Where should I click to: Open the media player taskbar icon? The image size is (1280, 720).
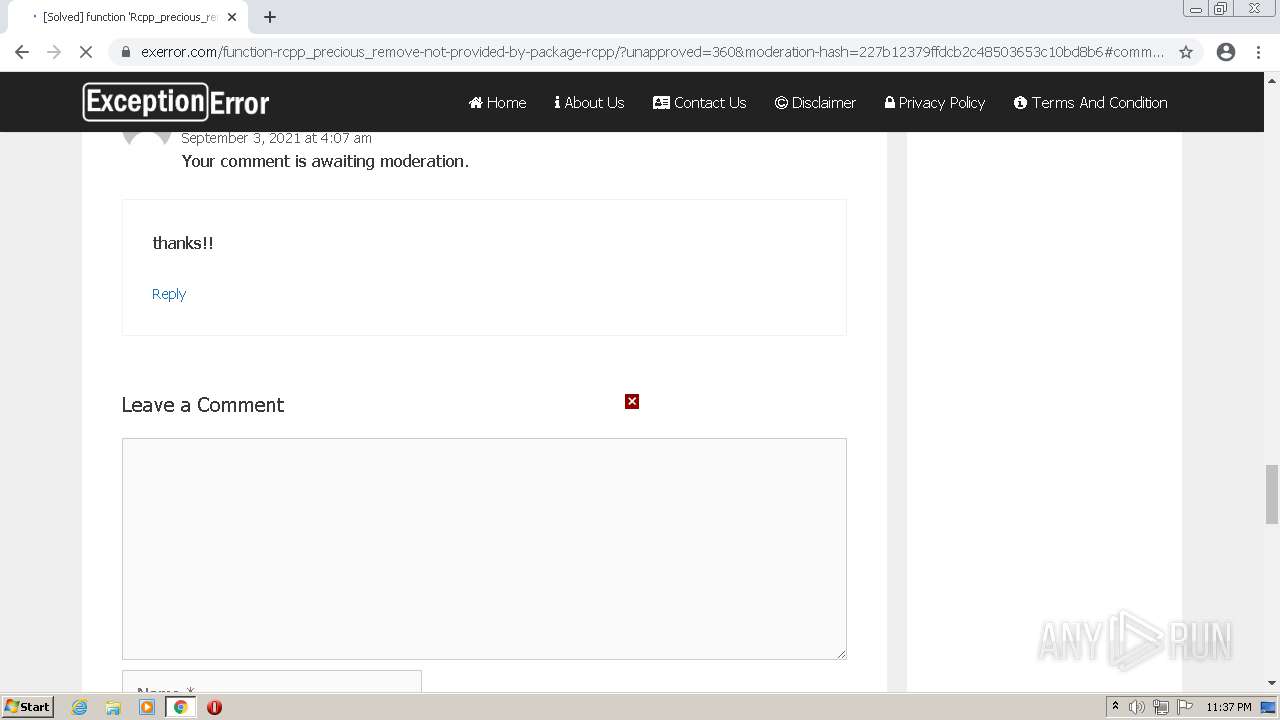coord(147,707)
